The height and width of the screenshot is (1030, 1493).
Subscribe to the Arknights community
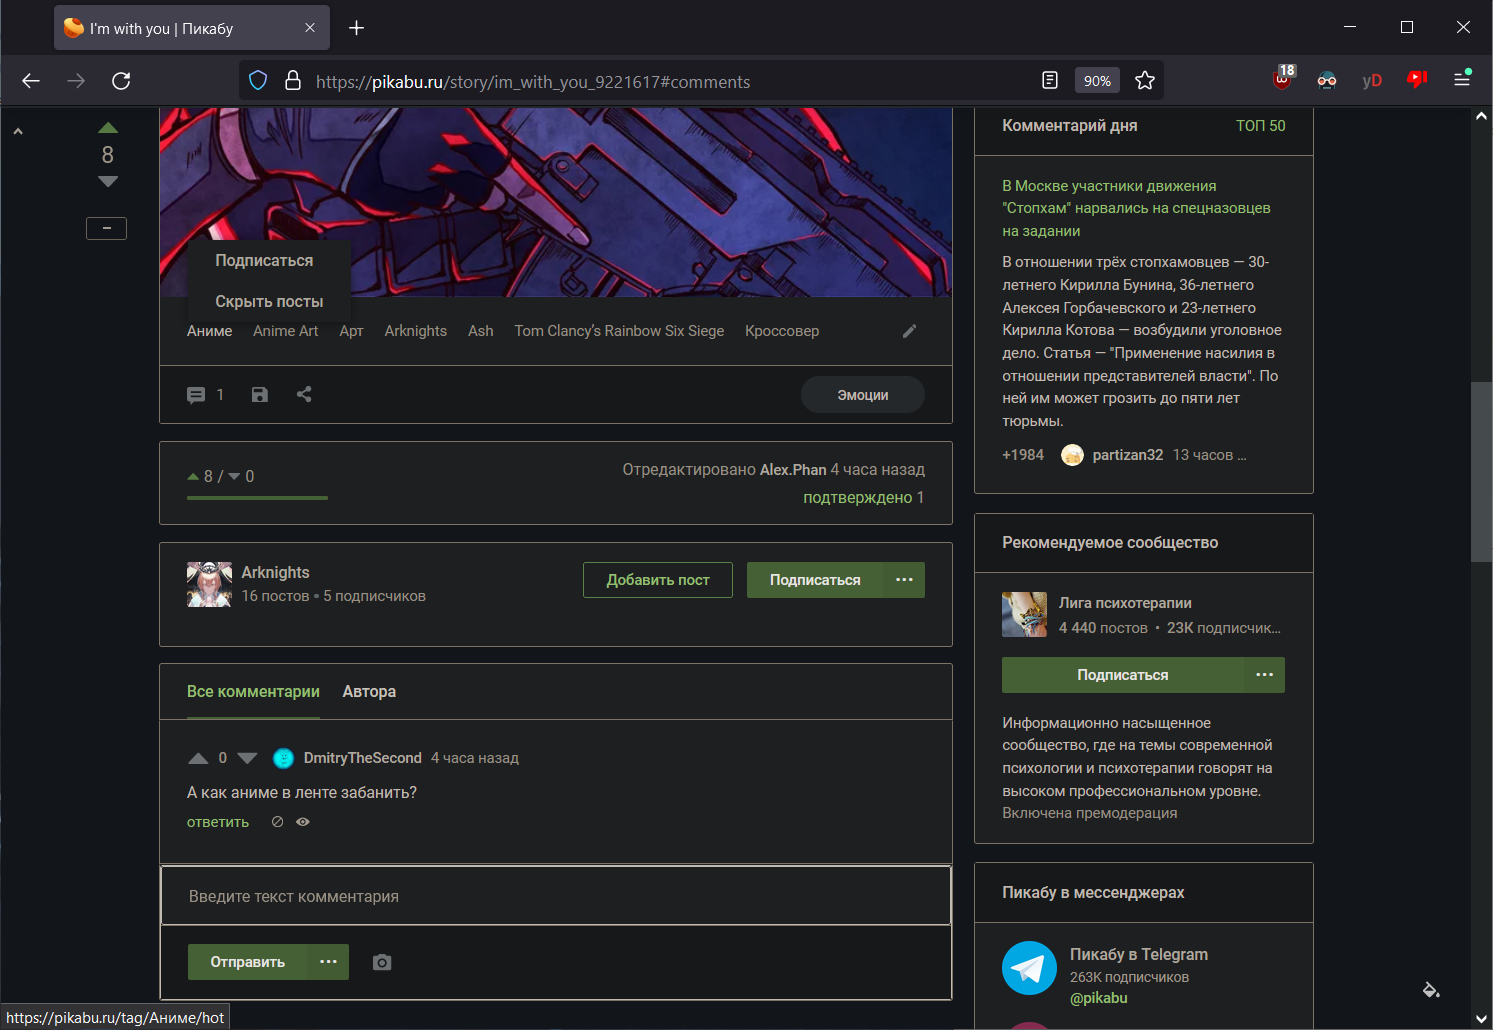815,580
